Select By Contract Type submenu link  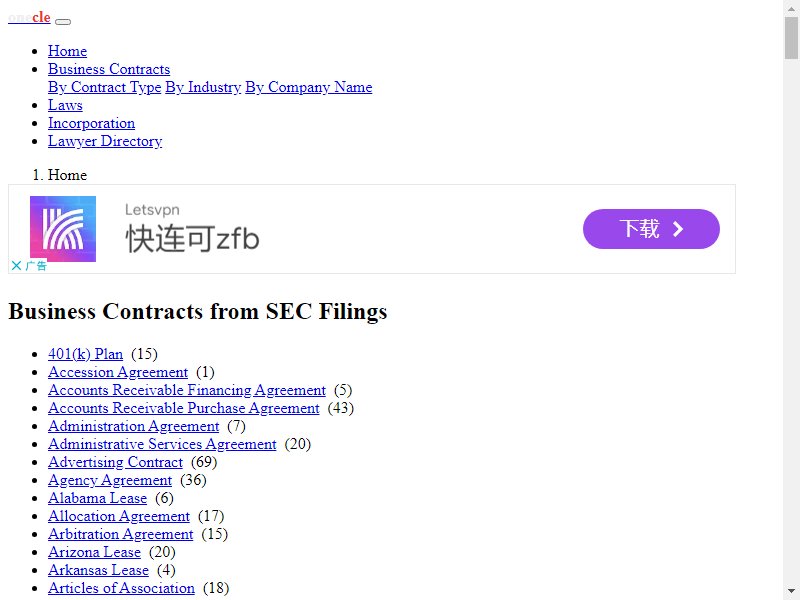104,87
